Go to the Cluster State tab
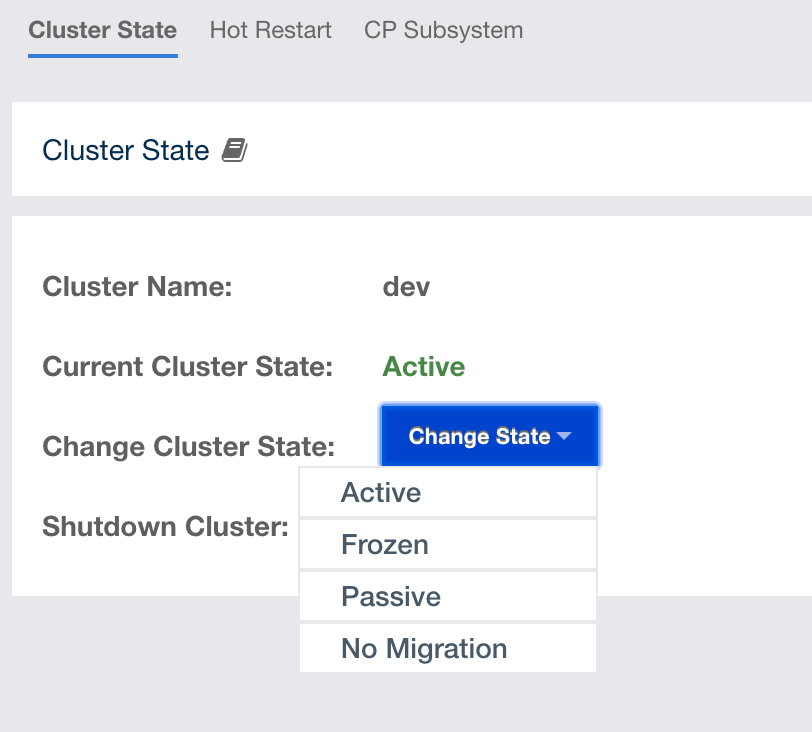Screen dimensions: 812x732 point(102,30)
